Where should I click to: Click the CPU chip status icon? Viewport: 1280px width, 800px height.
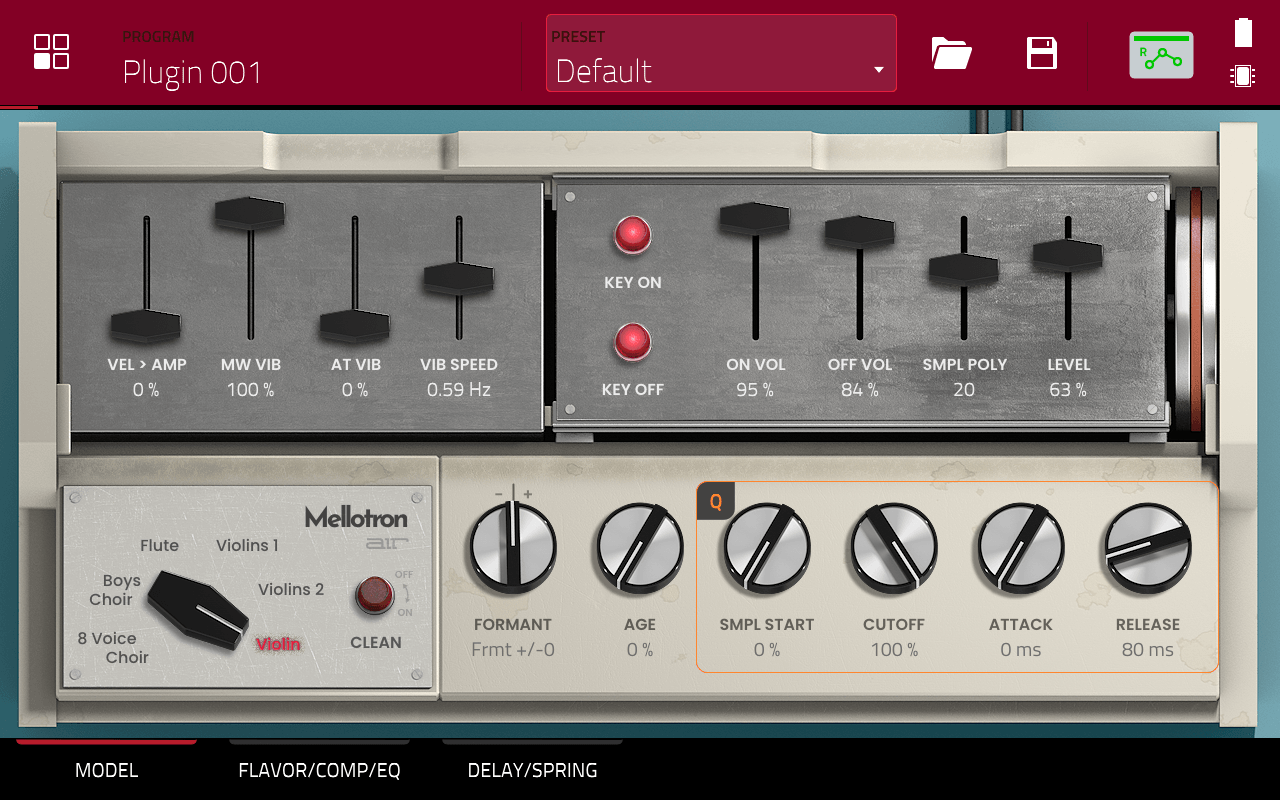coord(1243,76)
